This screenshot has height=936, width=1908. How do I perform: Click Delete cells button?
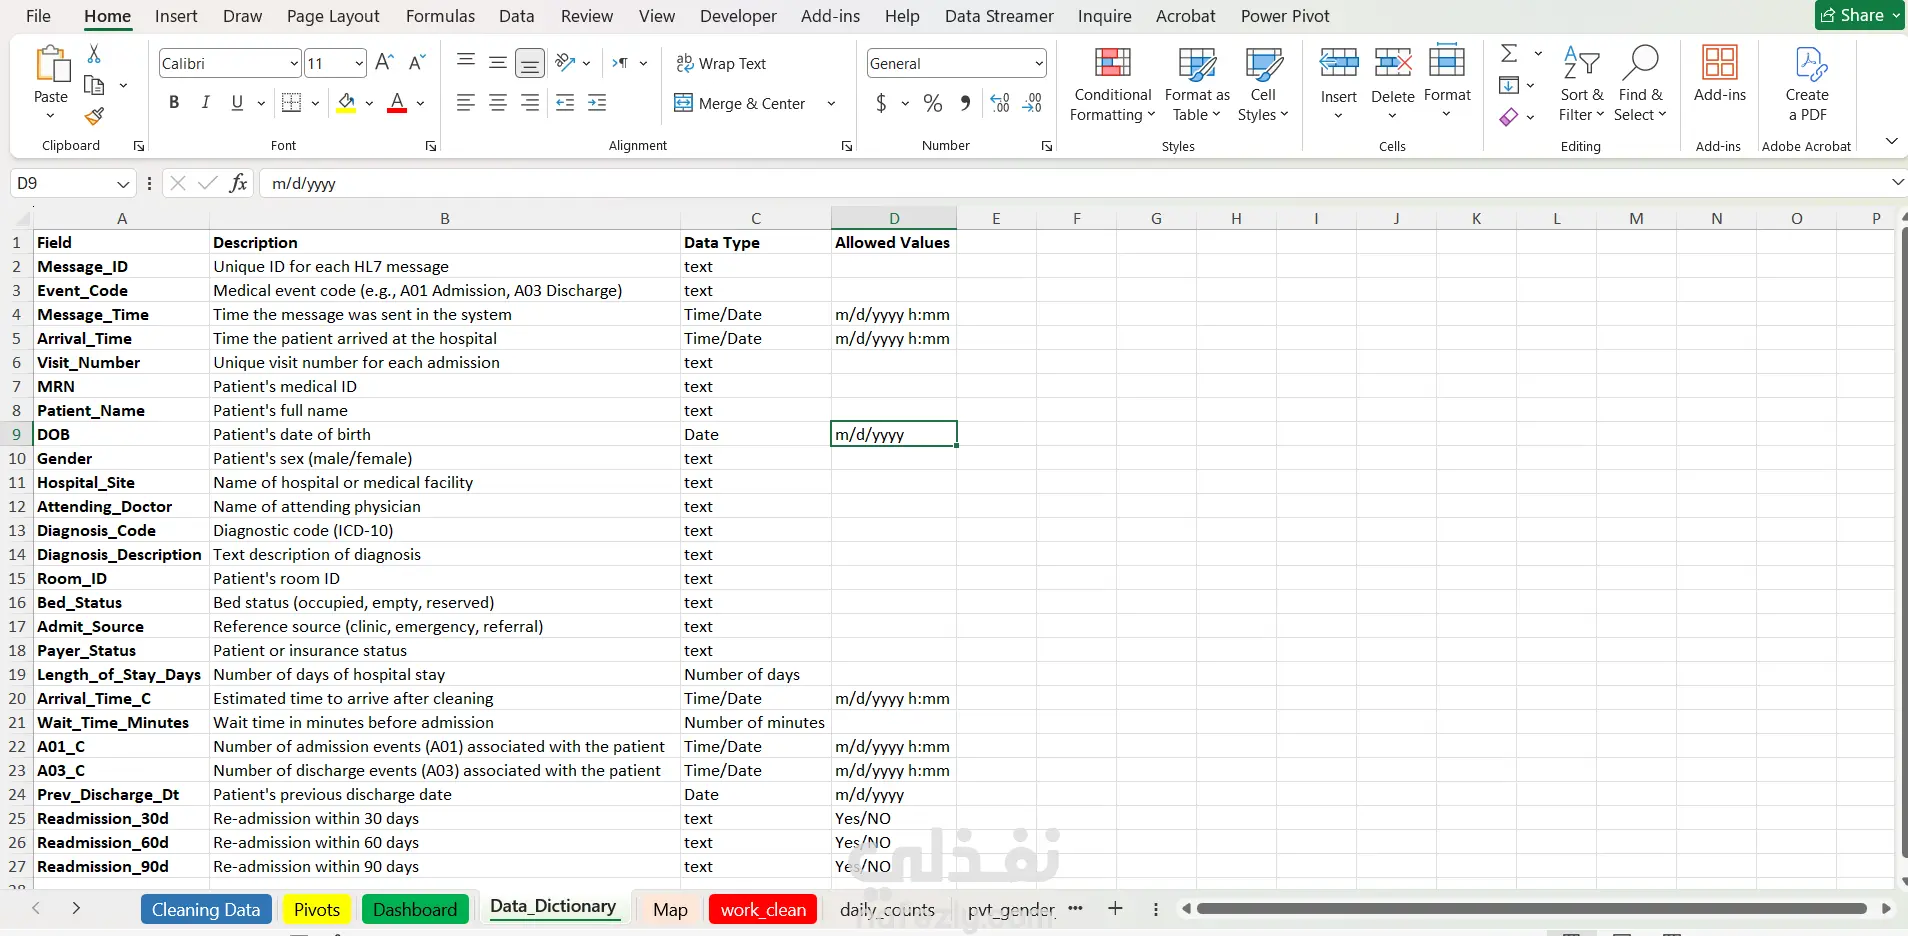[1392, 84]
